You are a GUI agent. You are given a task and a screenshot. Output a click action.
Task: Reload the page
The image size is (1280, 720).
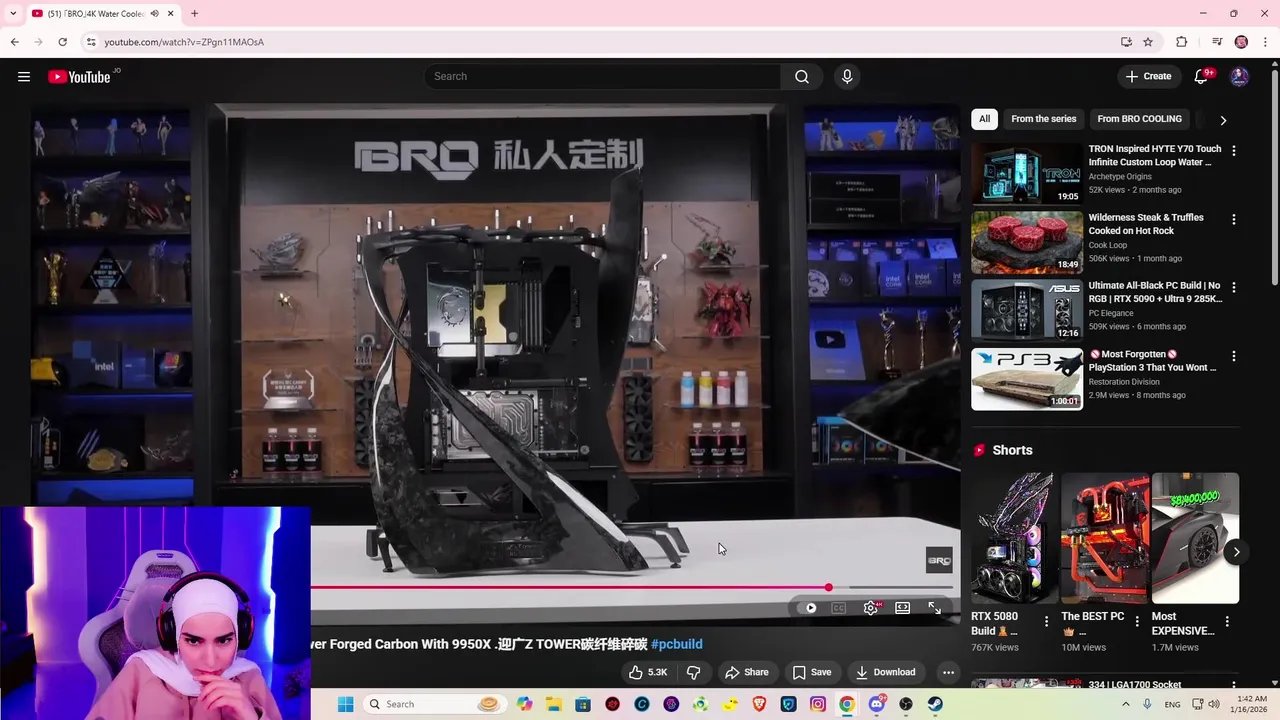(62, 42)
